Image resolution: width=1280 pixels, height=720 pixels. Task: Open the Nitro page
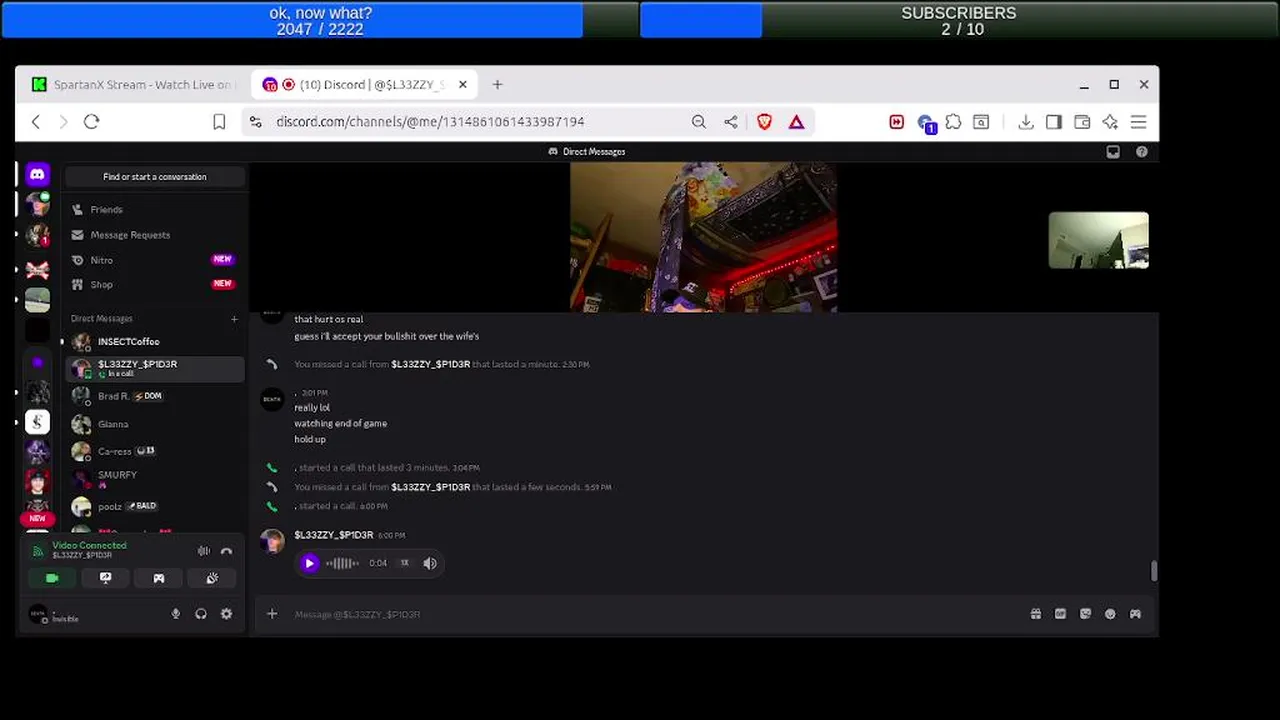(x=155, y=260)
